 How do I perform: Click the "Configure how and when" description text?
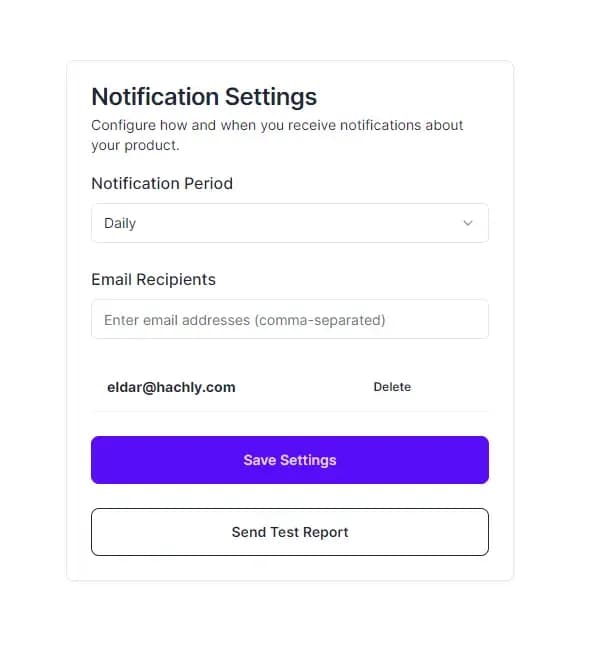(277, 135)
